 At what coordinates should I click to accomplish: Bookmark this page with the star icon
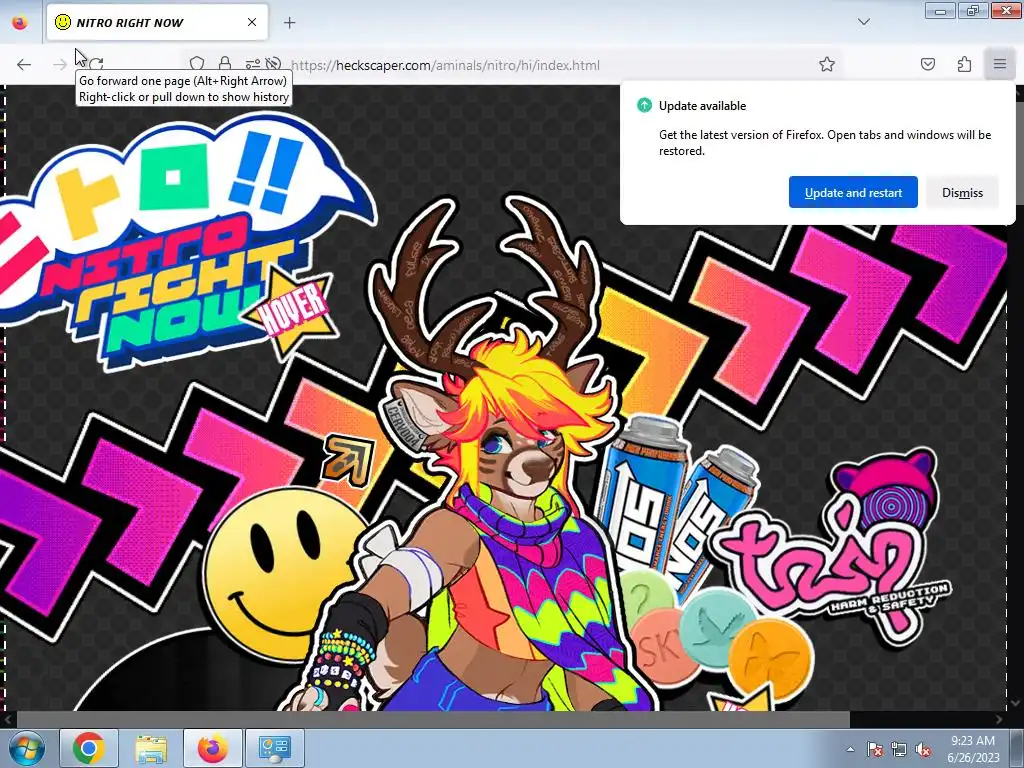pos(827,64)
